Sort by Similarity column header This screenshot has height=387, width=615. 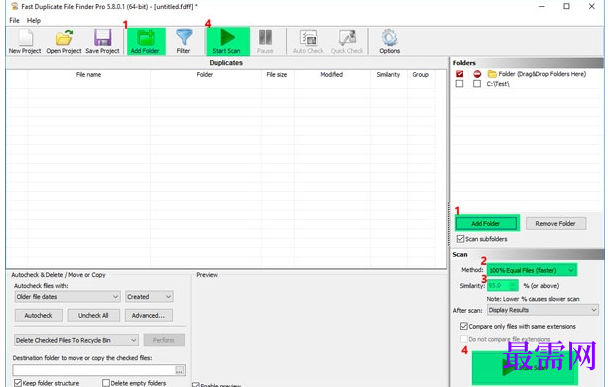click(388, 74)
